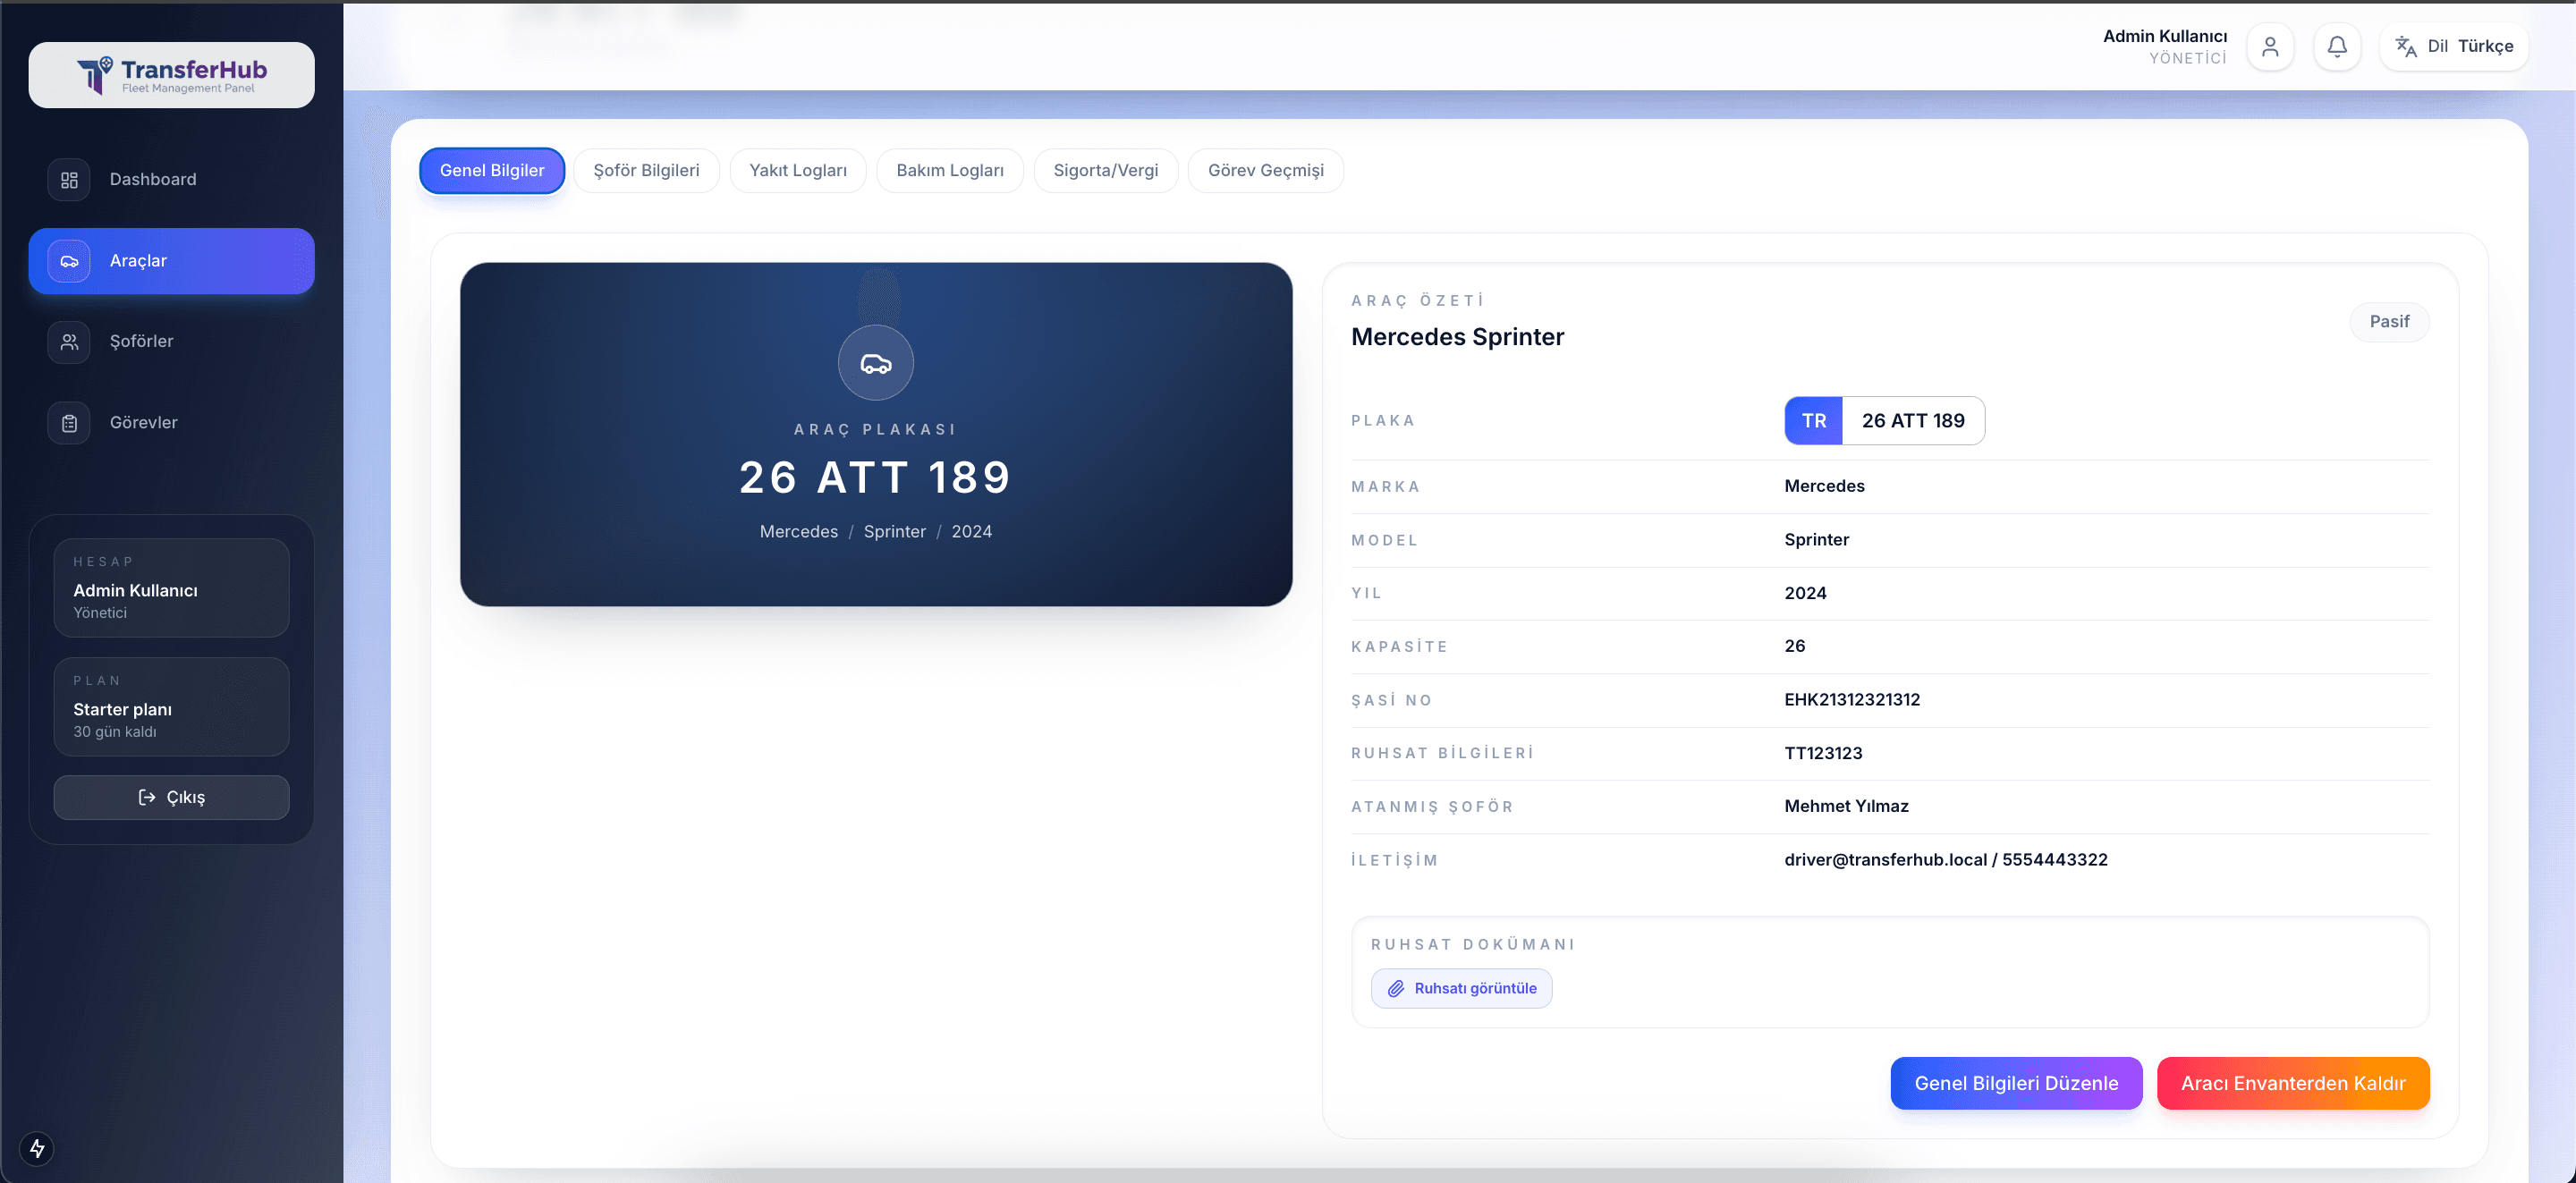Switch to the Şoför Bilgileri tab

[x=646, y=171]
